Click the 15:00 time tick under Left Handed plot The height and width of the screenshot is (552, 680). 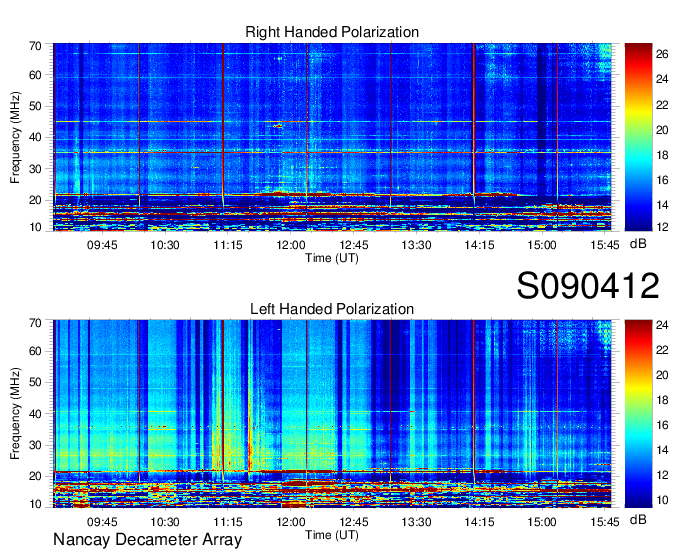pyautogui.click(x=542, y=522)
